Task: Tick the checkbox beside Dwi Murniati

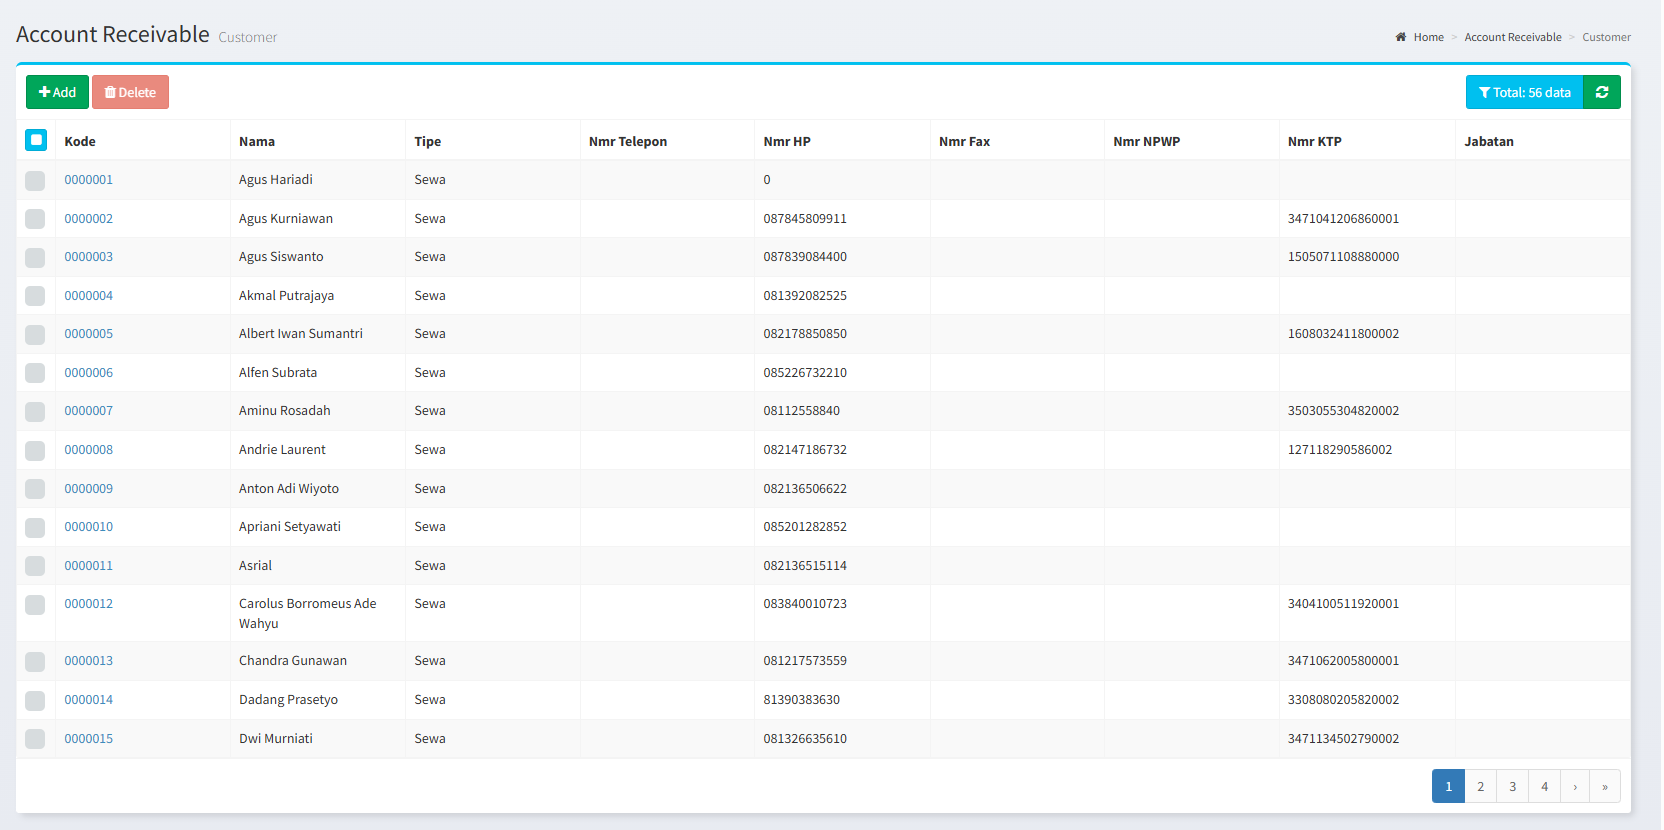Action: [35, 739]
